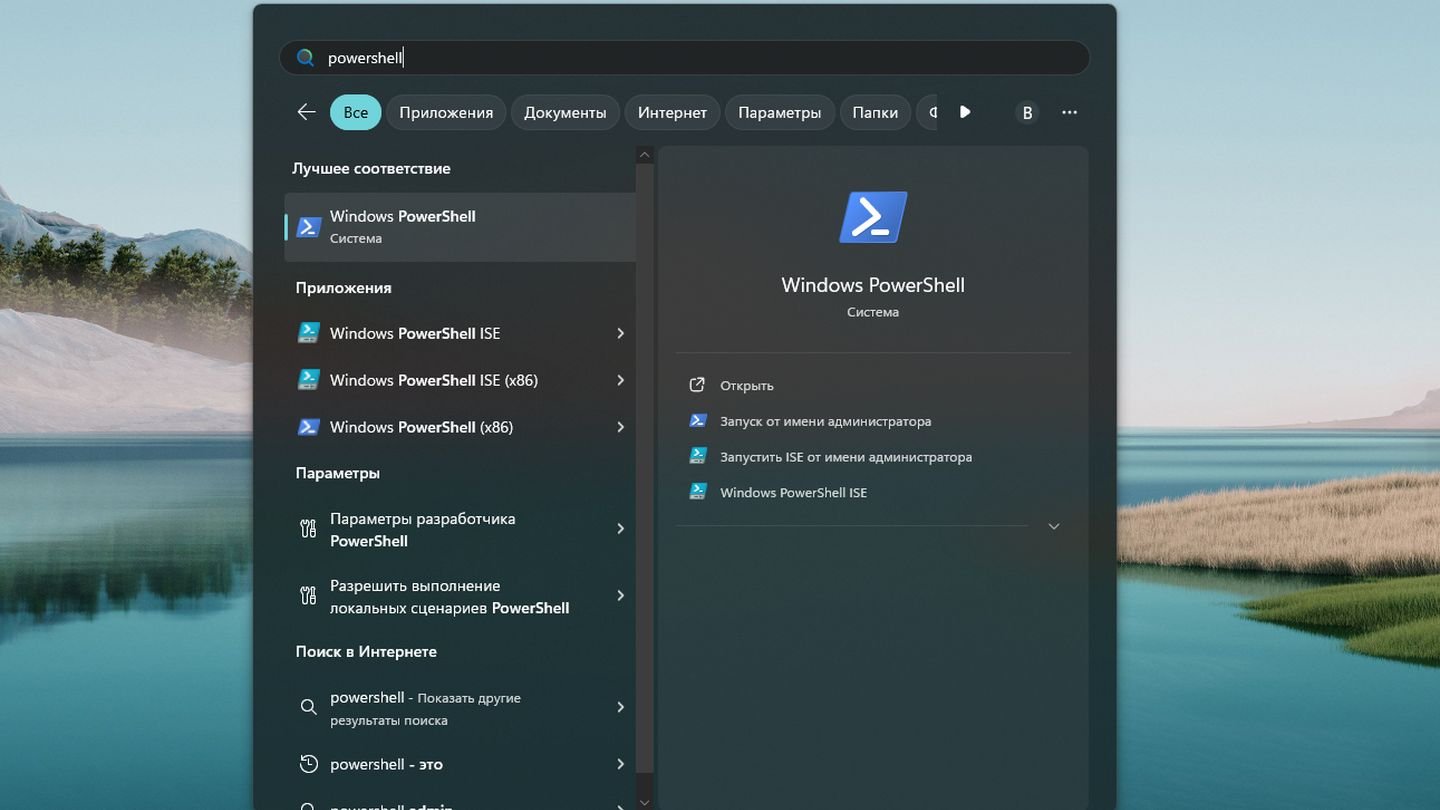This screenshot has width=1440, height=810.
Task: Click 'Запуск от имени администратора'
Action: [826, 421]
